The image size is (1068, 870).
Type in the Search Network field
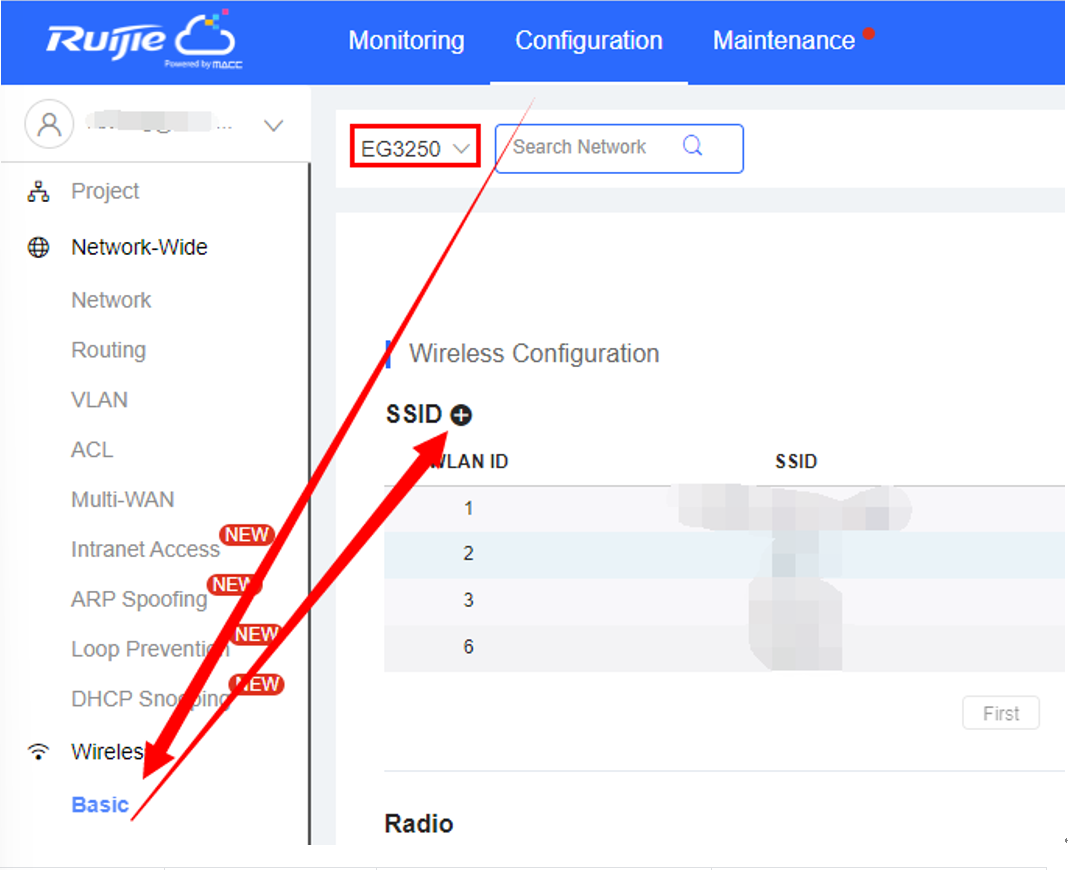tap(590, 148)
